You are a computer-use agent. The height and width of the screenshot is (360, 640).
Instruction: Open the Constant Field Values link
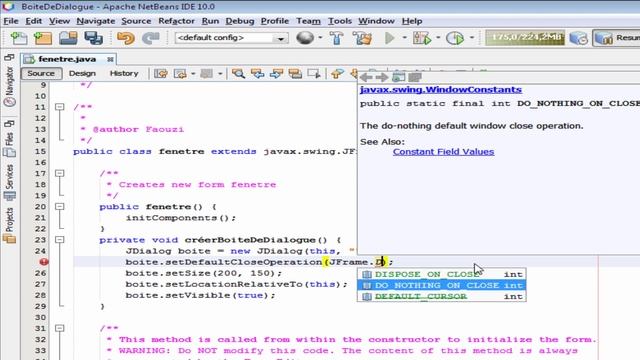[443, 151]
